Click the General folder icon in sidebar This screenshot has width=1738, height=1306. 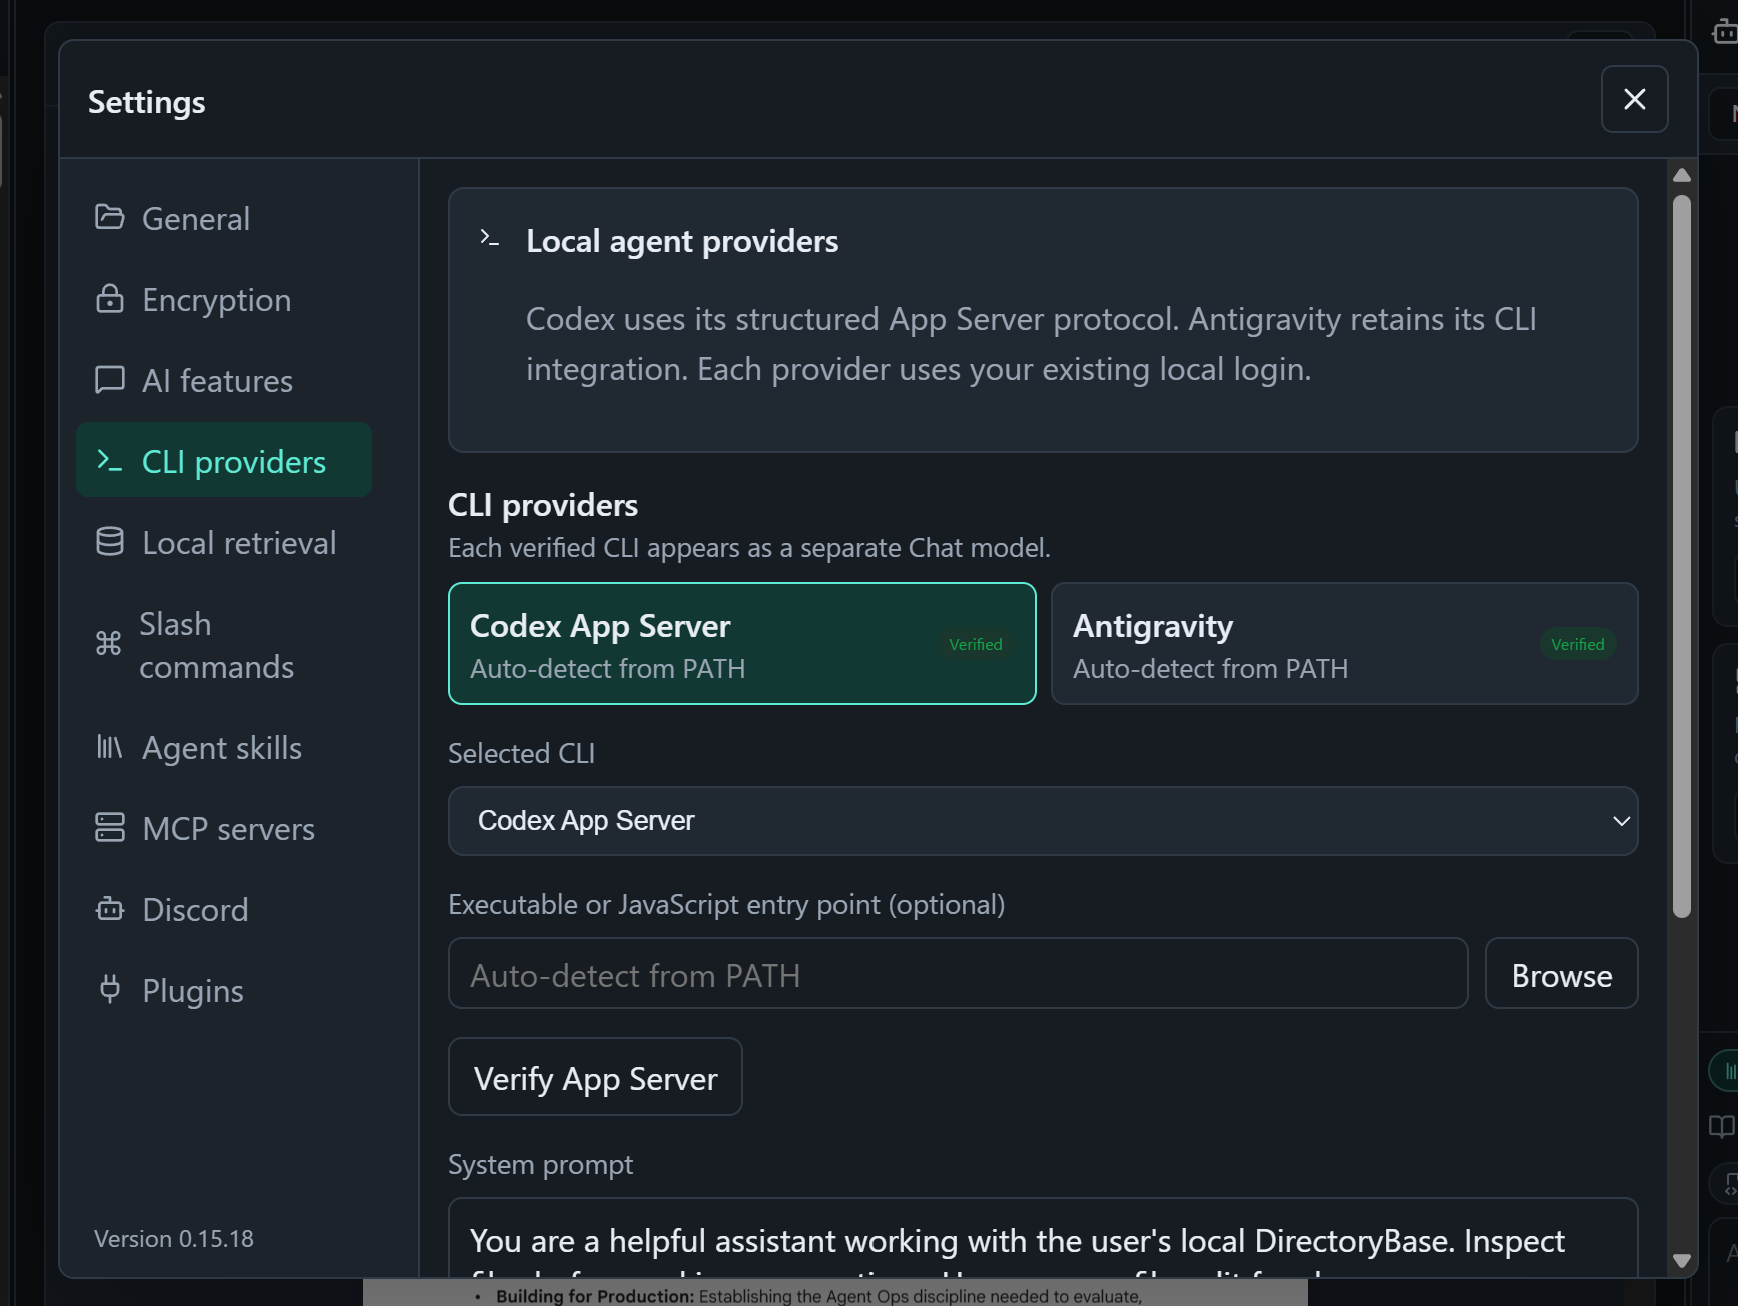pyautogui.click(x=109, y=217)
